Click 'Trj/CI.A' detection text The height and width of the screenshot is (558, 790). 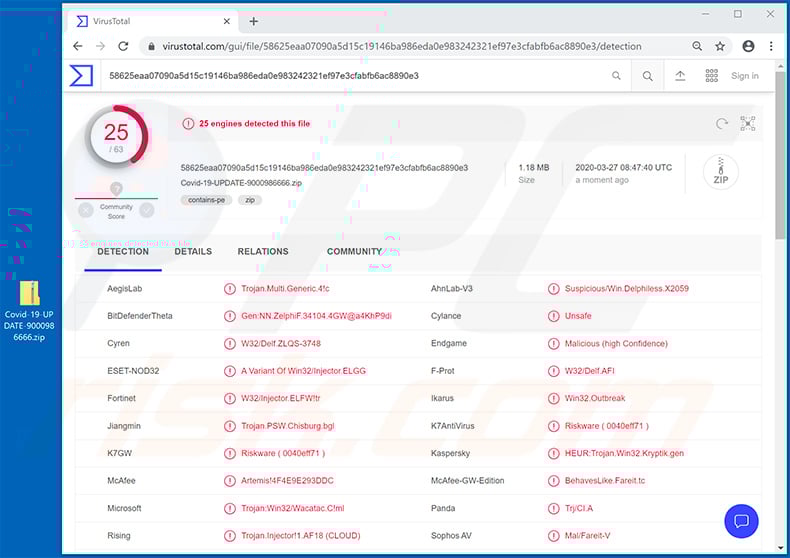point(578,508)
